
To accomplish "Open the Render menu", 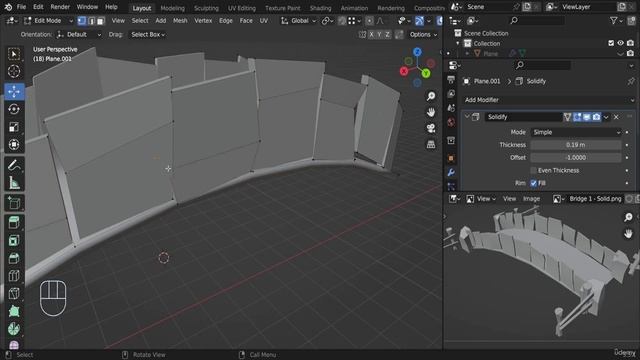I will click(60, 7).
